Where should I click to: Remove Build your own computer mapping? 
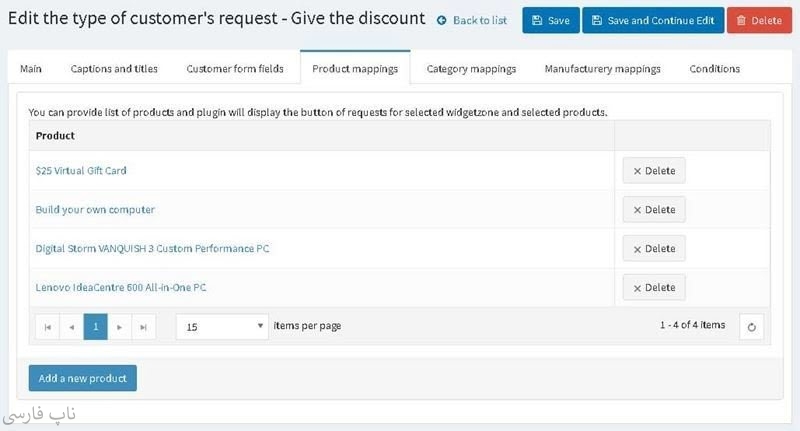(x=654, y=210)
